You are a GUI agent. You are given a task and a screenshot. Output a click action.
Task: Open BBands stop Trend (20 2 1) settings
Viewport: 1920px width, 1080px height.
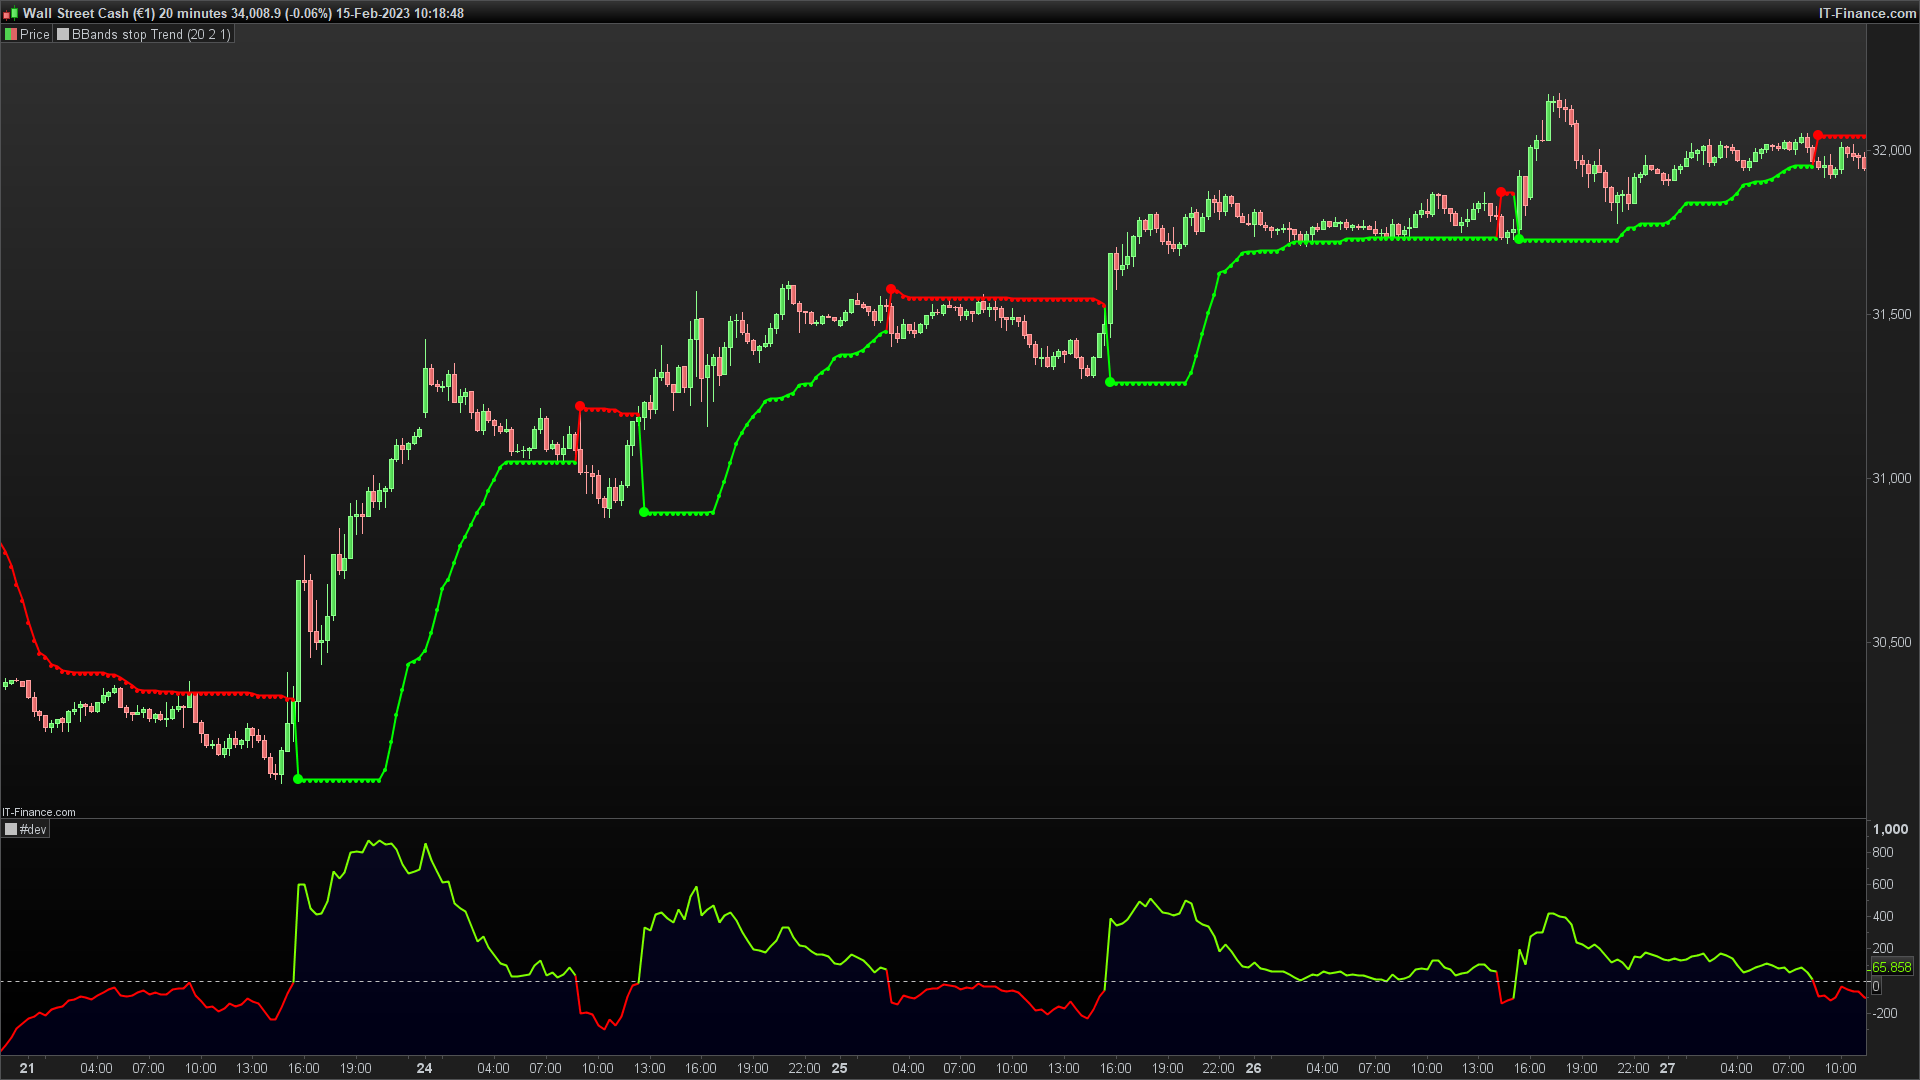point(151,34)
